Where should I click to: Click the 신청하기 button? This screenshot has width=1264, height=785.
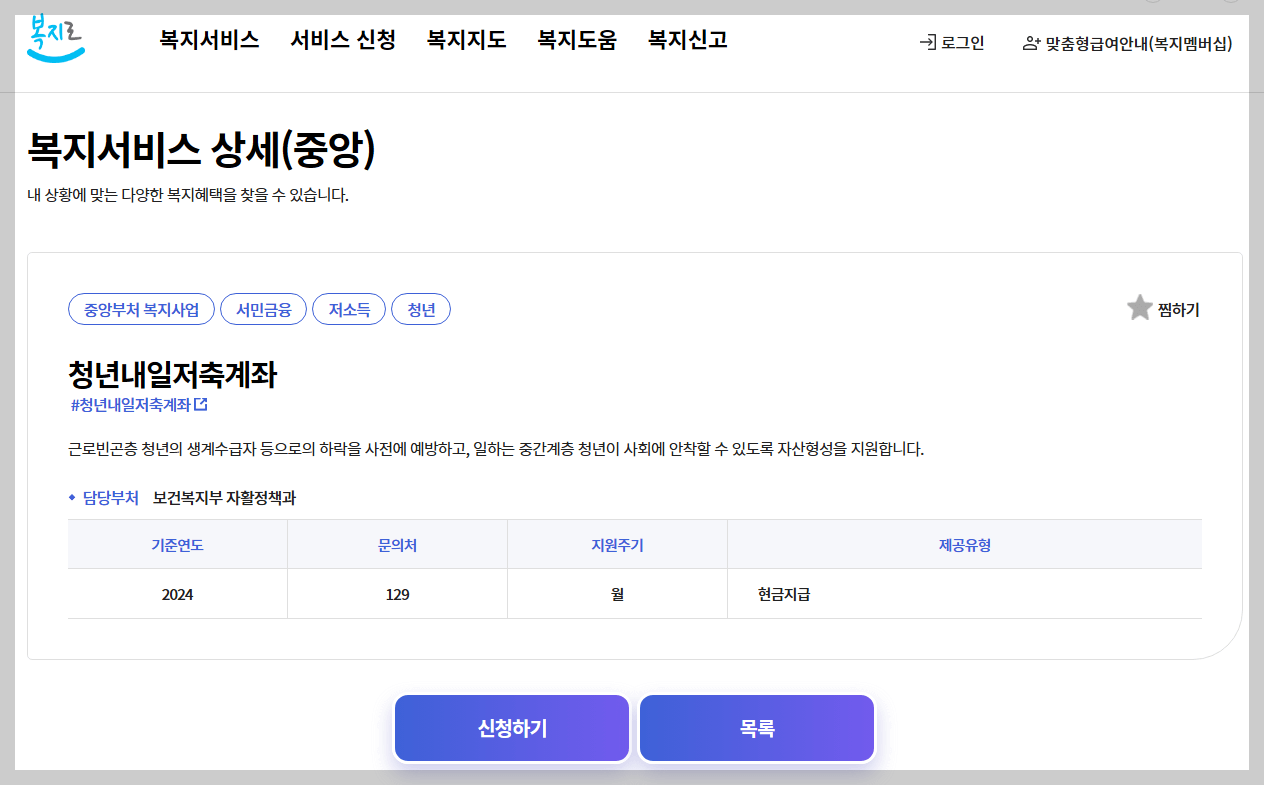pos(511,728)
